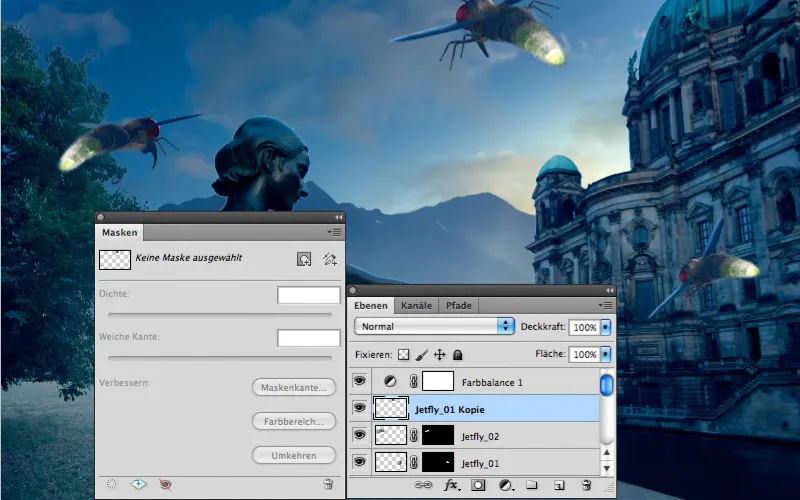Screen dimensions: 800x500
Task: Select the Jetfly_01 Kopie layer thumbnail
Action: click(391, 408)
